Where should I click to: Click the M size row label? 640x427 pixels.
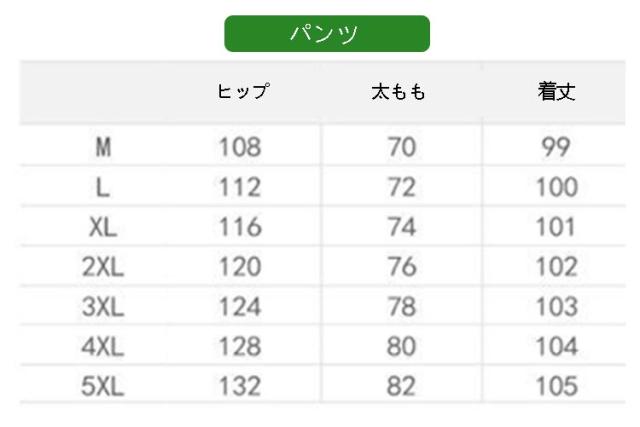pos(103,148)
